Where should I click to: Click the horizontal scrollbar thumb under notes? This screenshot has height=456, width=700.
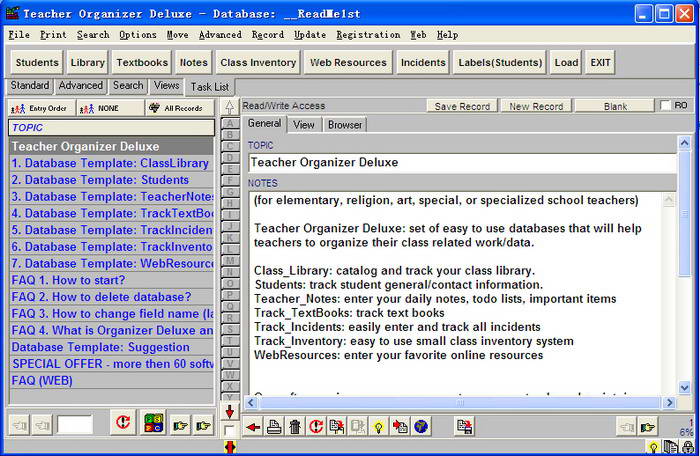460,403
